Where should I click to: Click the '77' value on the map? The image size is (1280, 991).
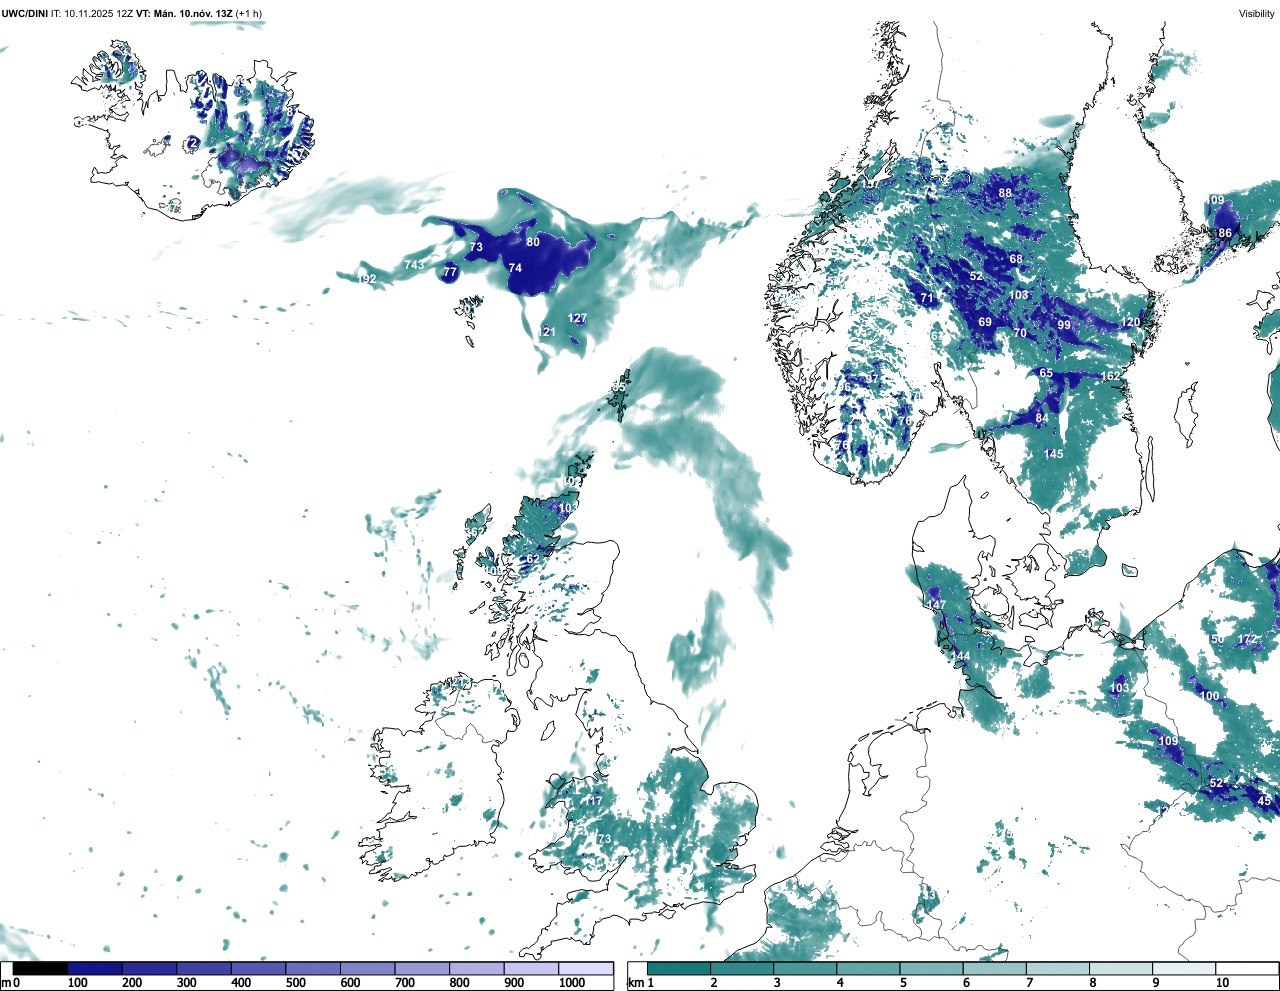(450, 272)
